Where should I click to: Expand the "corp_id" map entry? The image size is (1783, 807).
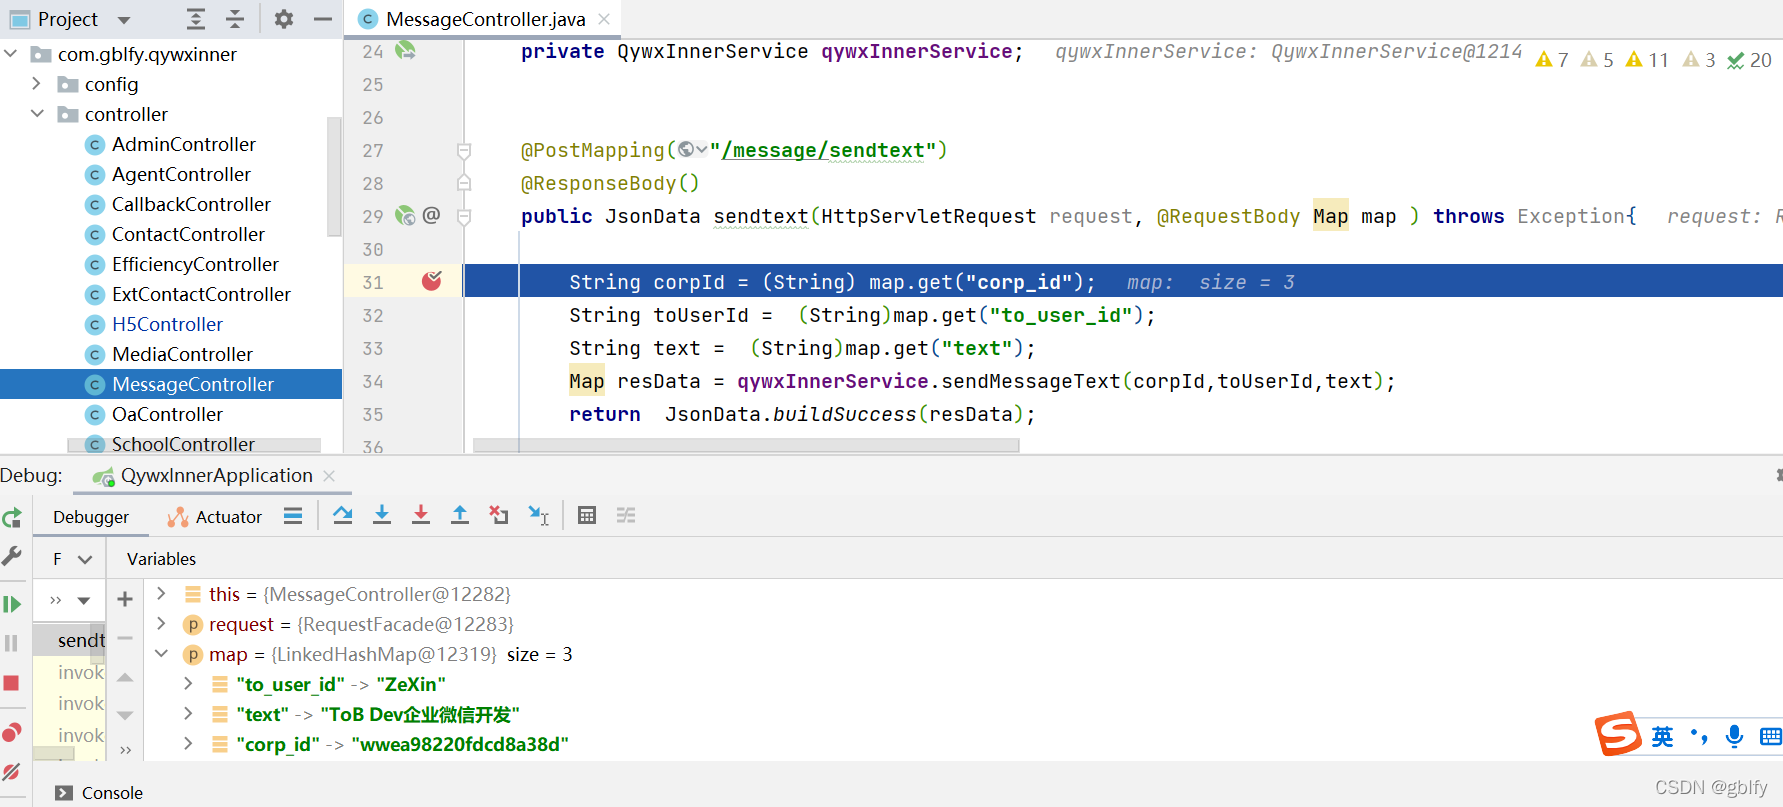188,744
